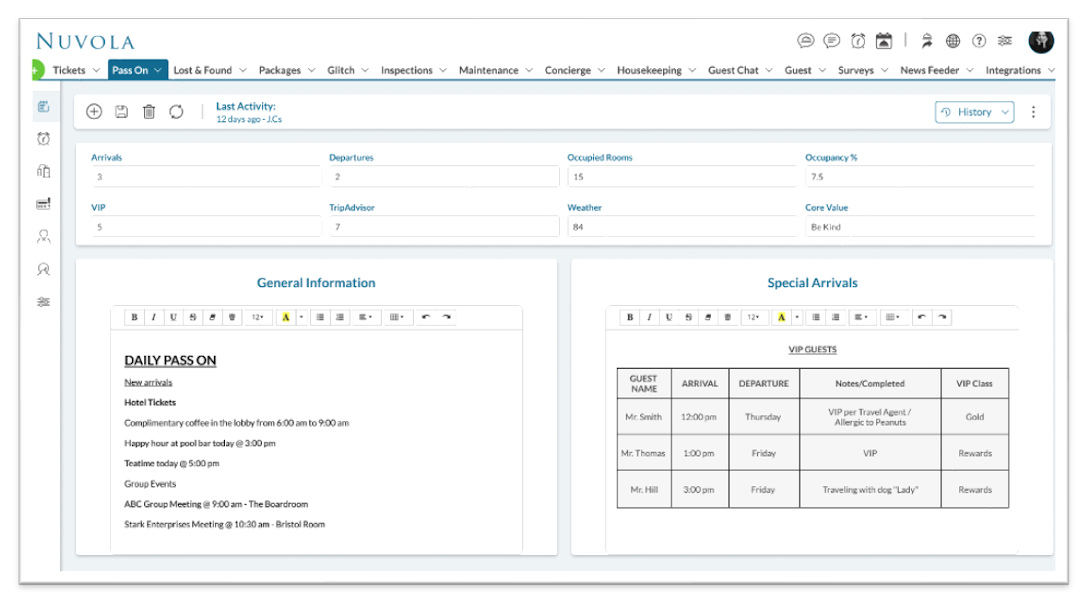This screenshot has width=1089, height=602.
Task: Open the News Feeder menu
Action: click(937, 70)
